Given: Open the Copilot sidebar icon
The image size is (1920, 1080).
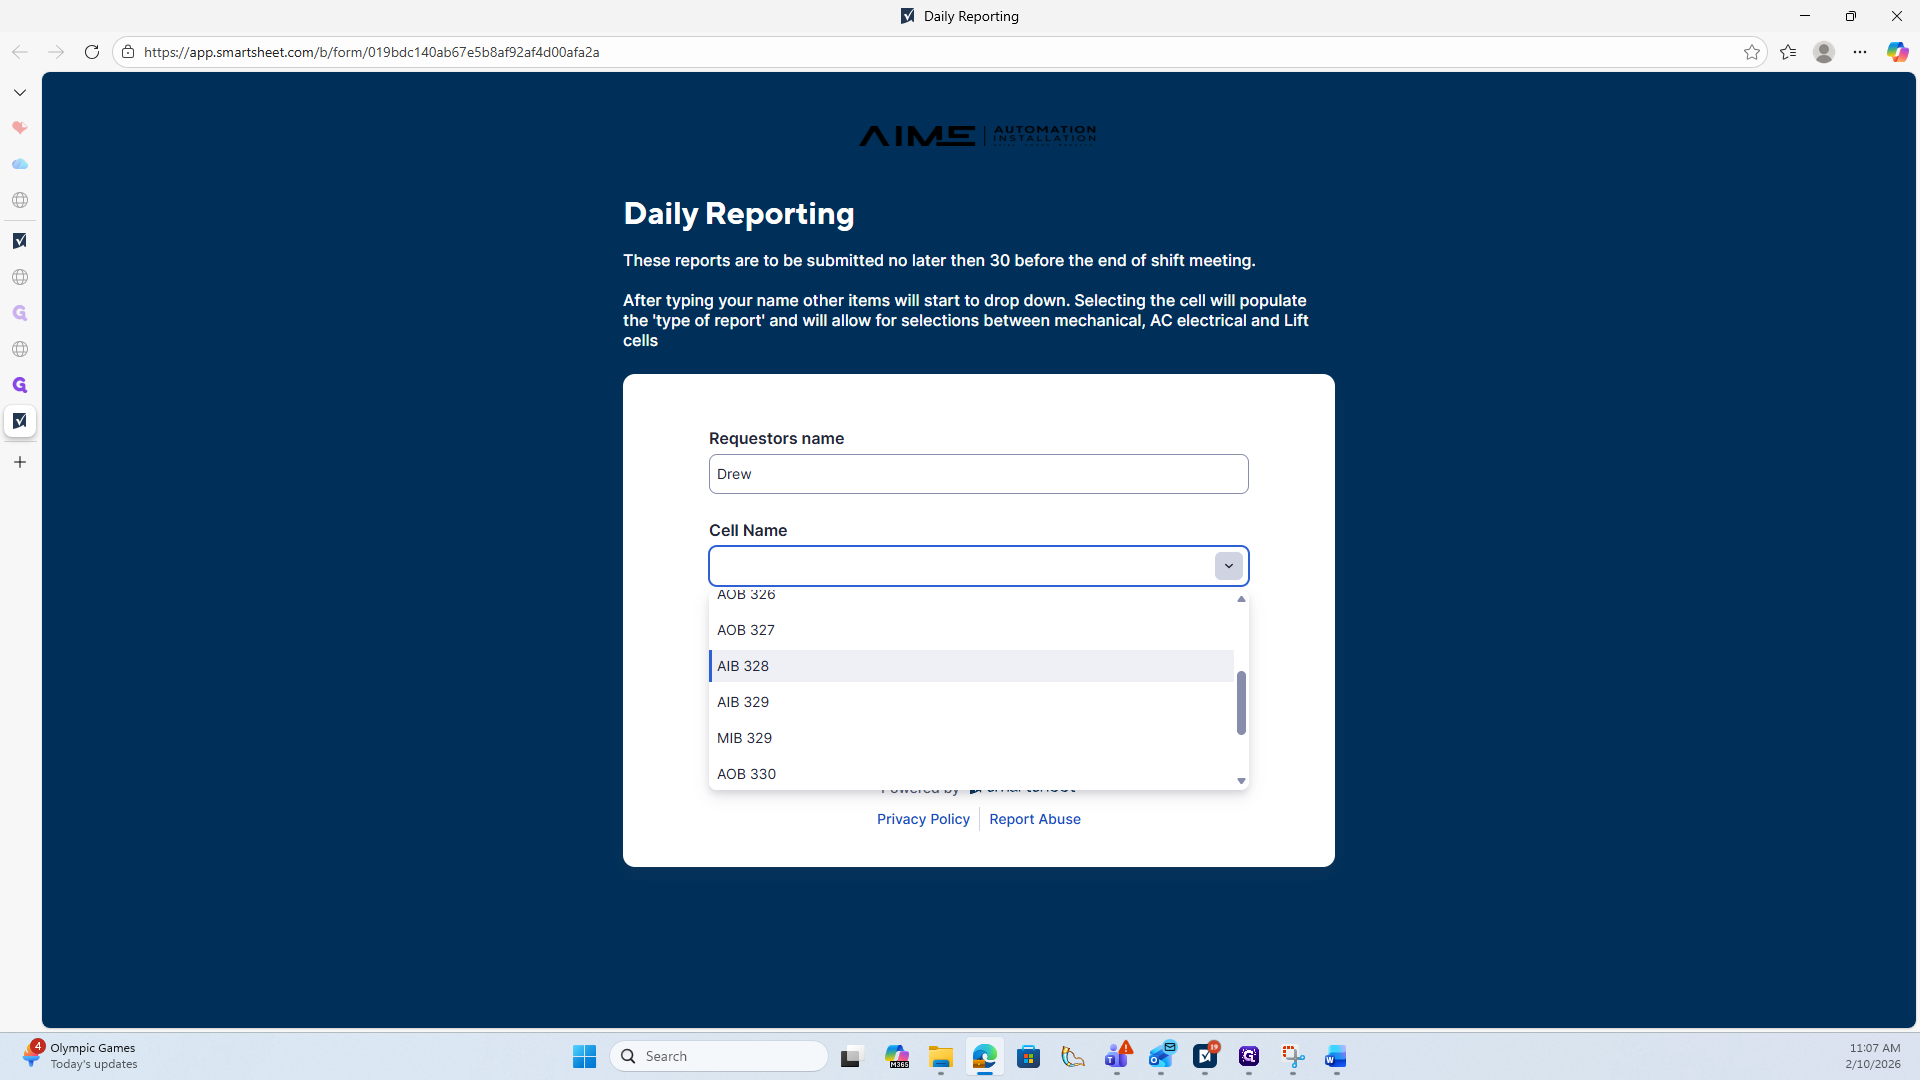Looking at the screenshot, I should coord(1897,52).
